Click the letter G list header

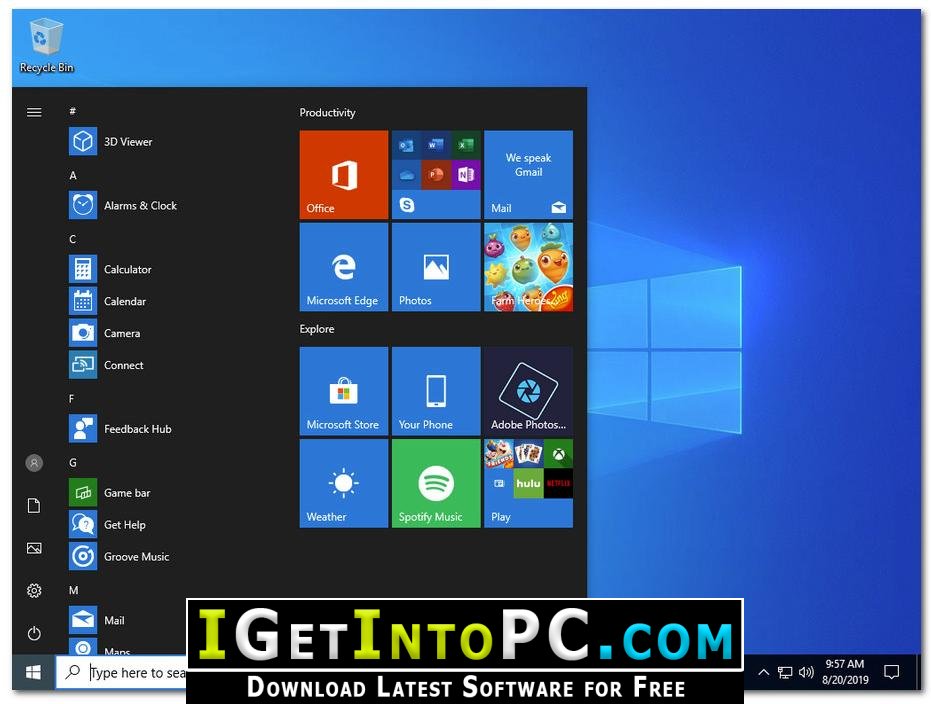pos(72,462)
